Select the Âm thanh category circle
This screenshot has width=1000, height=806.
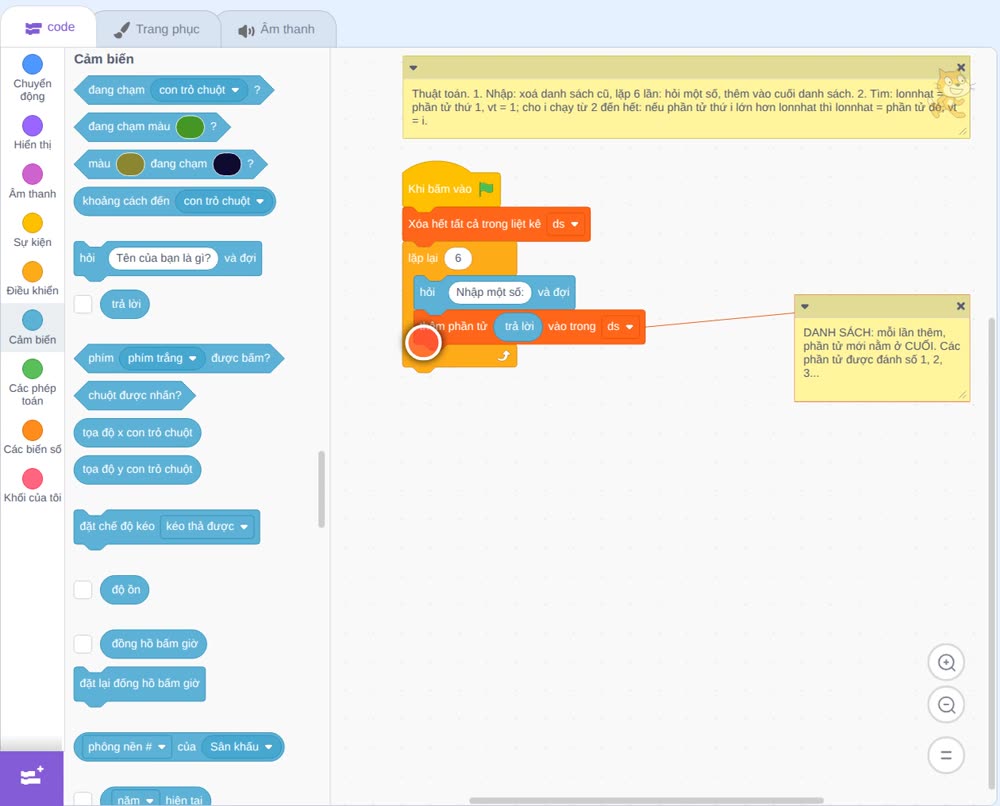33,174
